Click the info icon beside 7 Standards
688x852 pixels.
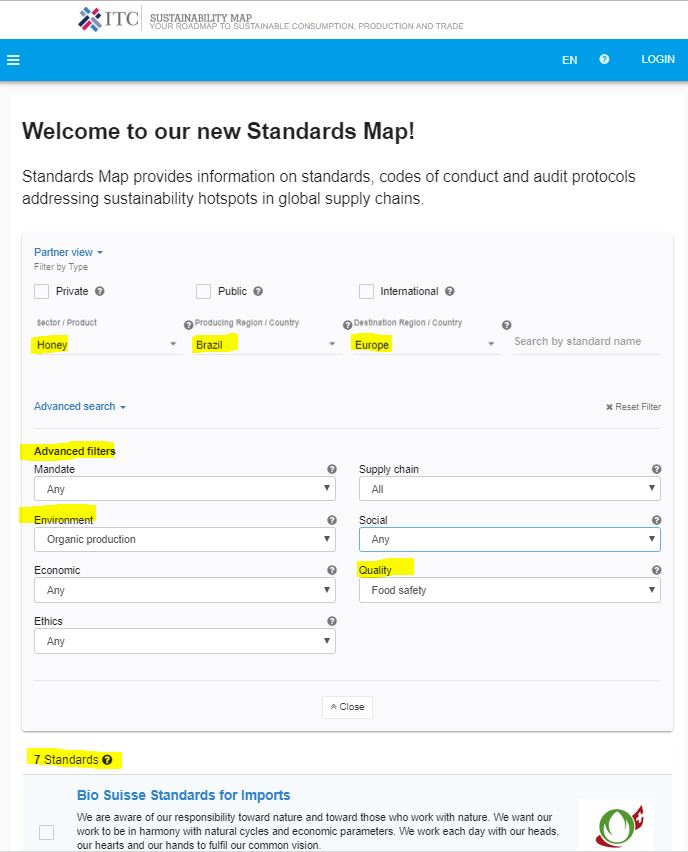107,760
